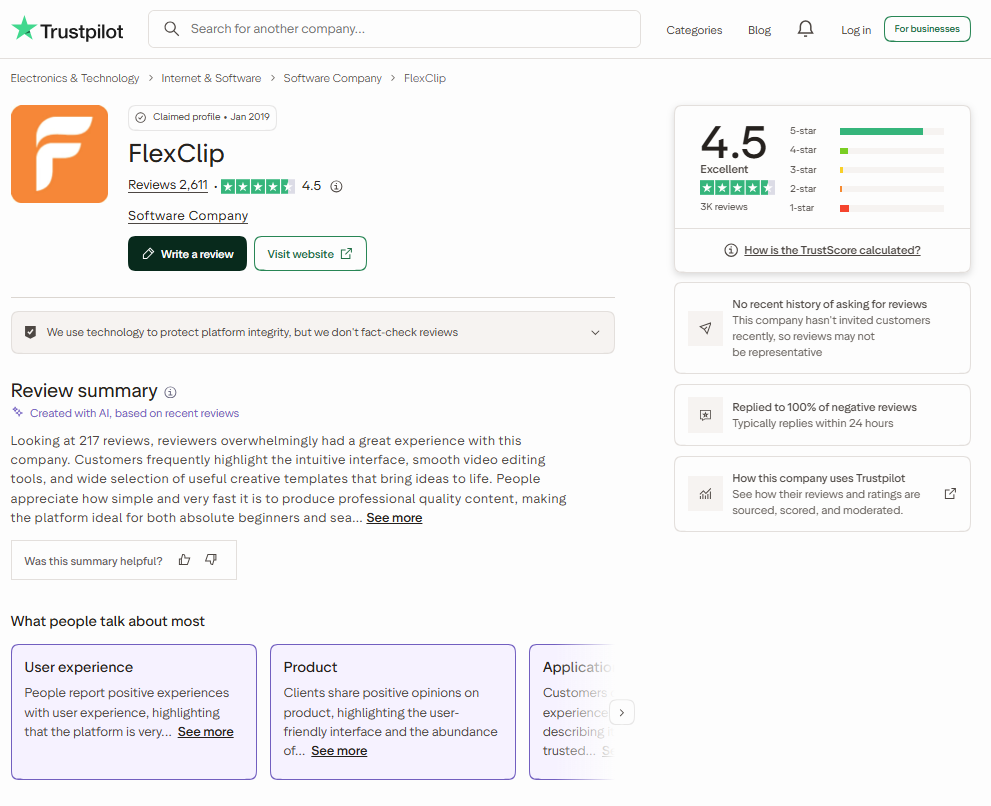The height and width of the screenshot is (806, 991).
Task: Open the Product topic card
Action: [393, 712]
